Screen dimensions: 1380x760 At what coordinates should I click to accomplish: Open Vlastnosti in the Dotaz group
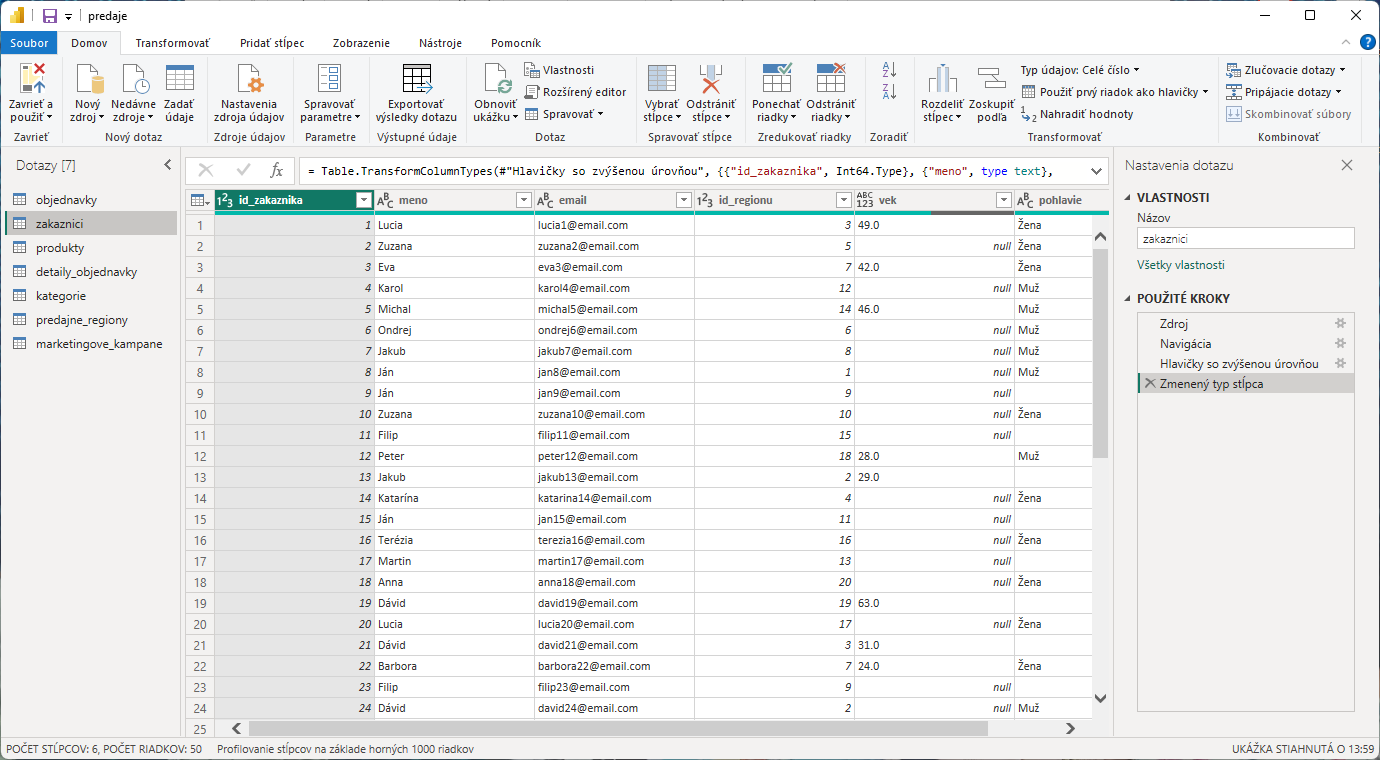tap(559, 70)
